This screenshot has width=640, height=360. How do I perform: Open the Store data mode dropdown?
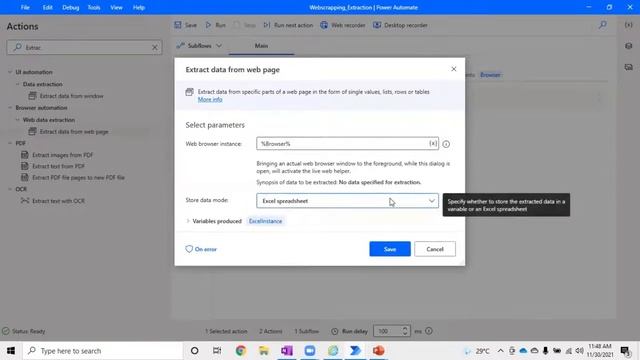pyautogui.click(x=347, y=201)
